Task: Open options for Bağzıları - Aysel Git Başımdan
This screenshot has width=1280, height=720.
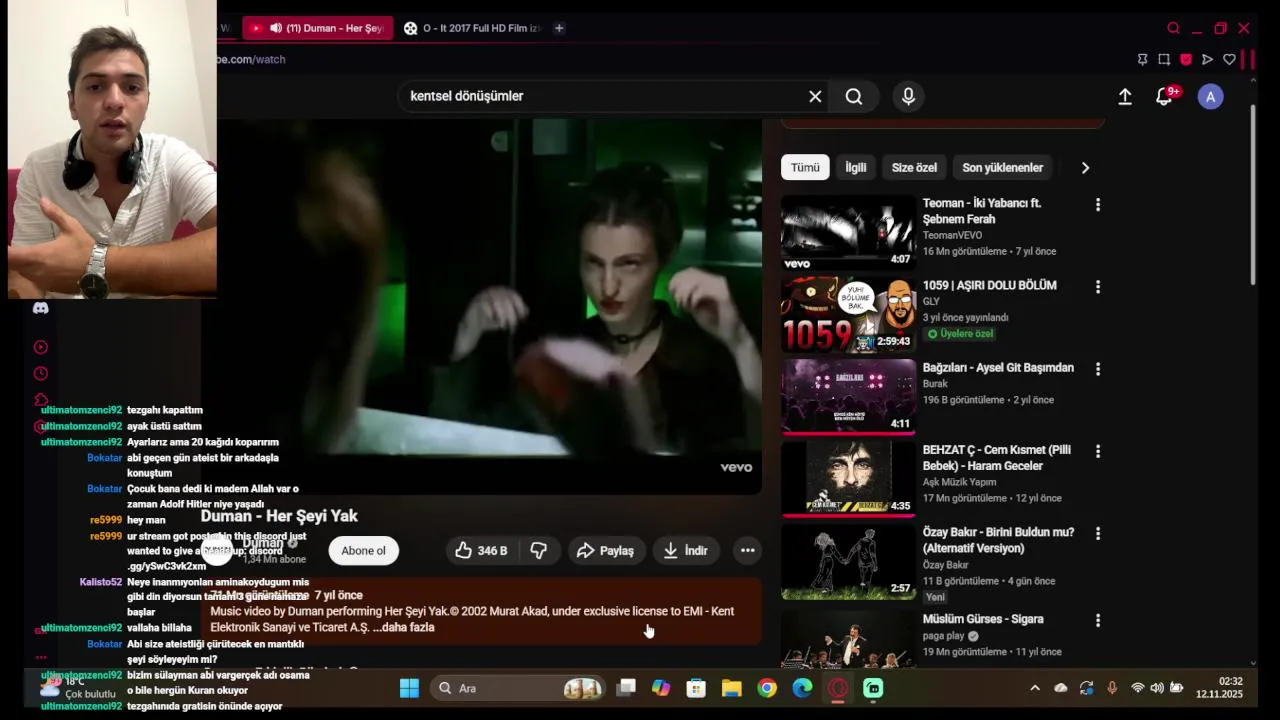Action: pyautogui.click(x=1097, y=369)
